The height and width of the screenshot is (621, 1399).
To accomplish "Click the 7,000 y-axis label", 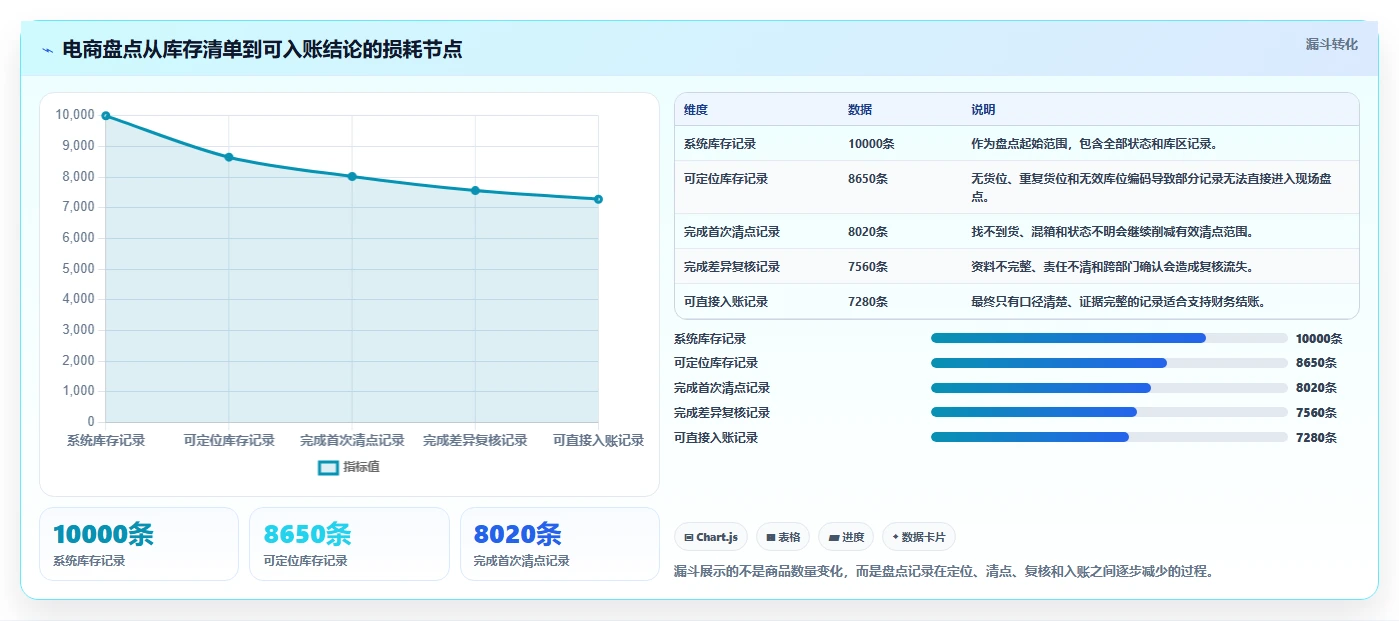I will (x=78, y=207).
